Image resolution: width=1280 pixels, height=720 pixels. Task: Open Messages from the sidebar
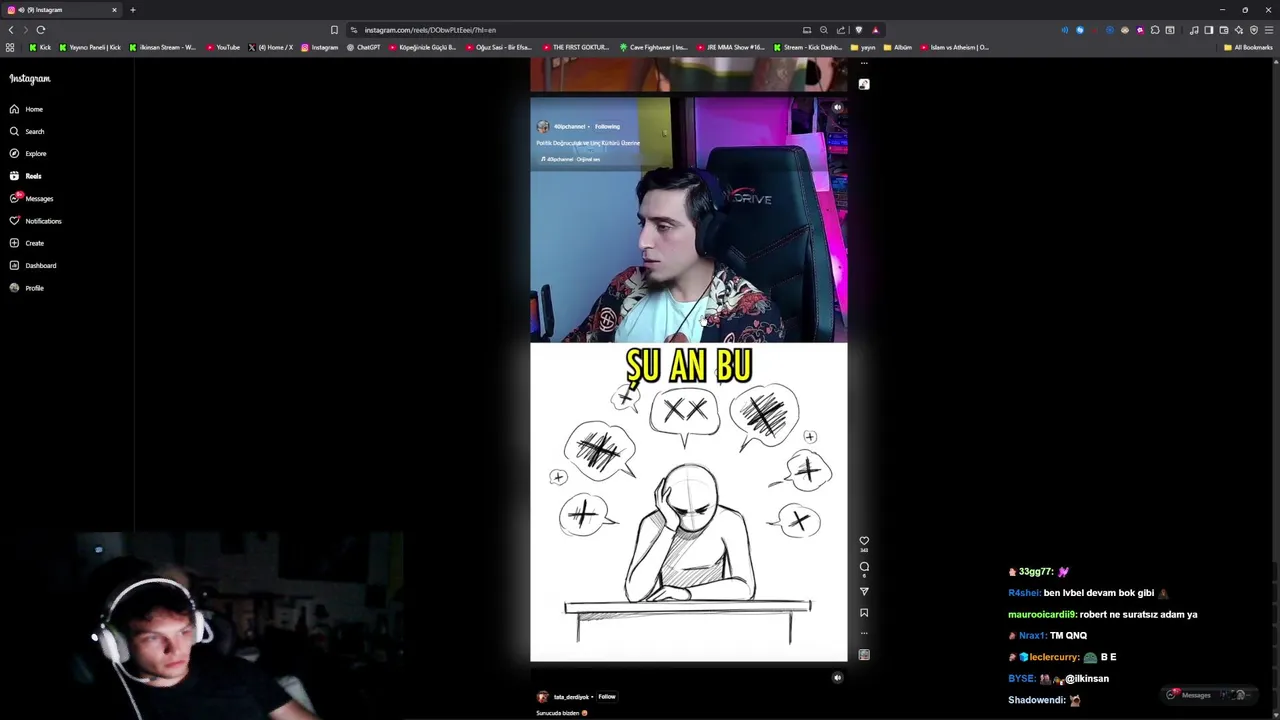[x=30, y=198]
